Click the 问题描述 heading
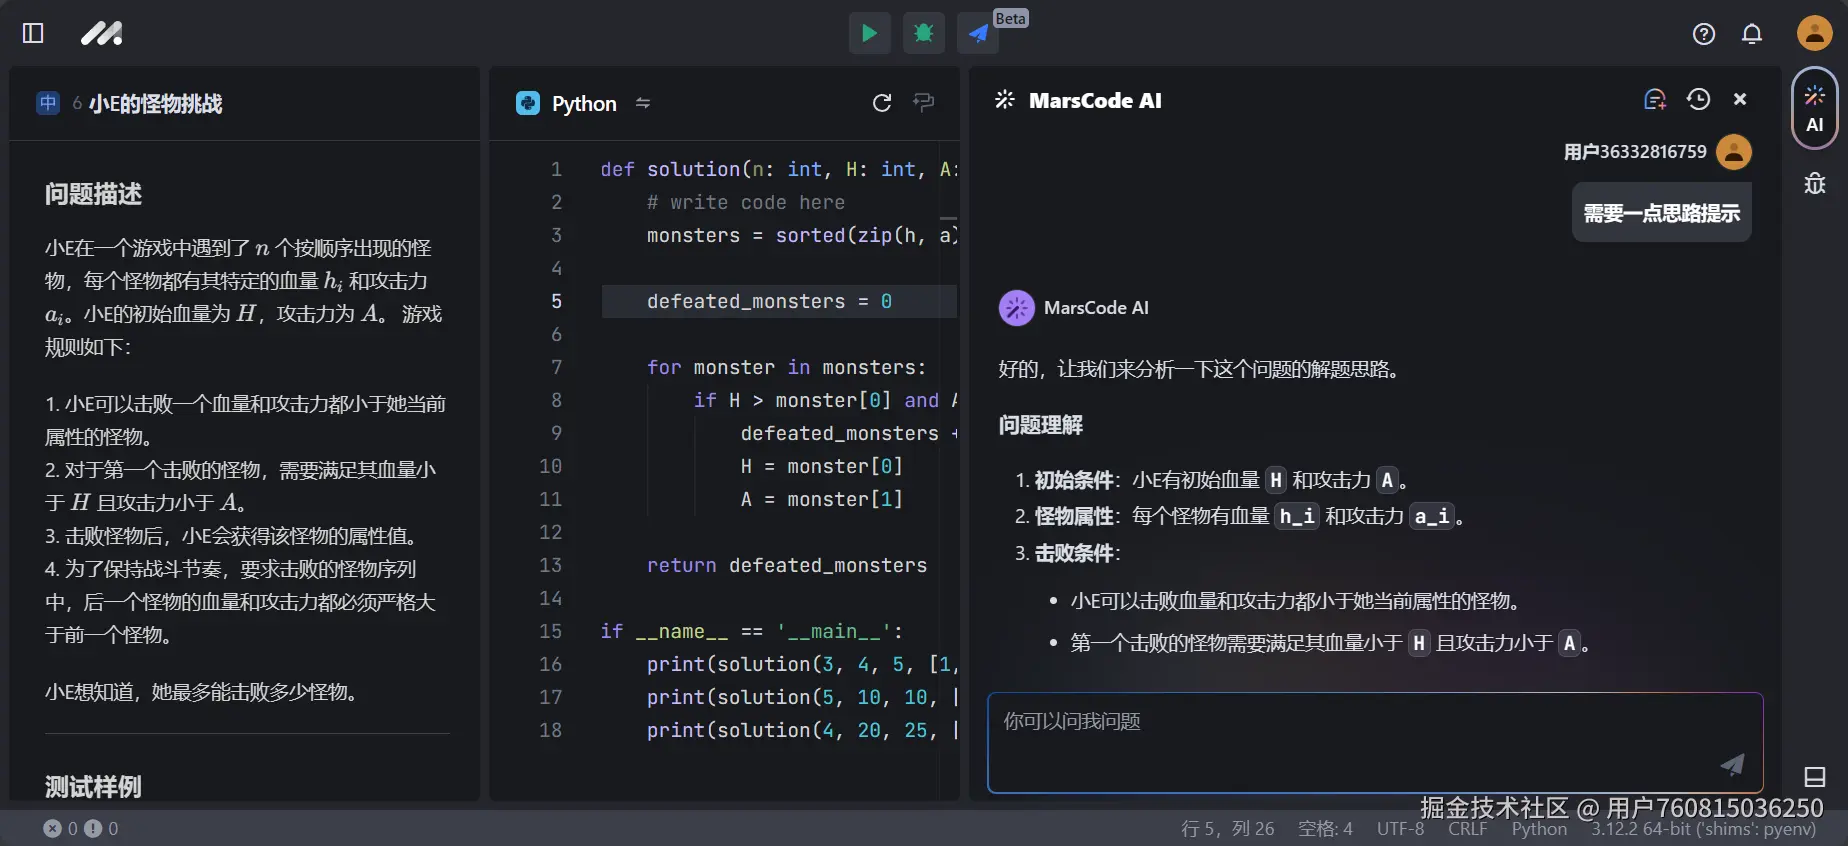The width and height of the screenshot is (1848, 846). [x=93, y=194]
